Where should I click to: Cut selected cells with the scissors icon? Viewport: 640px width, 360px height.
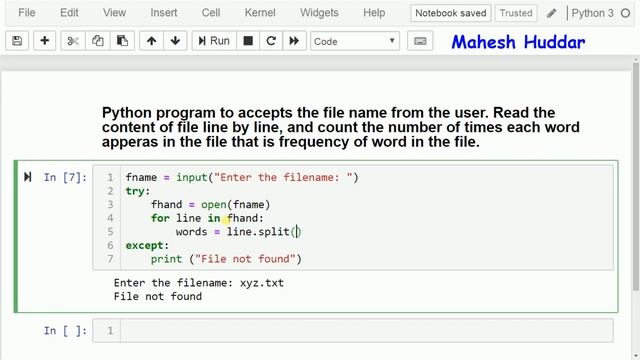click(x=73, y=41)
